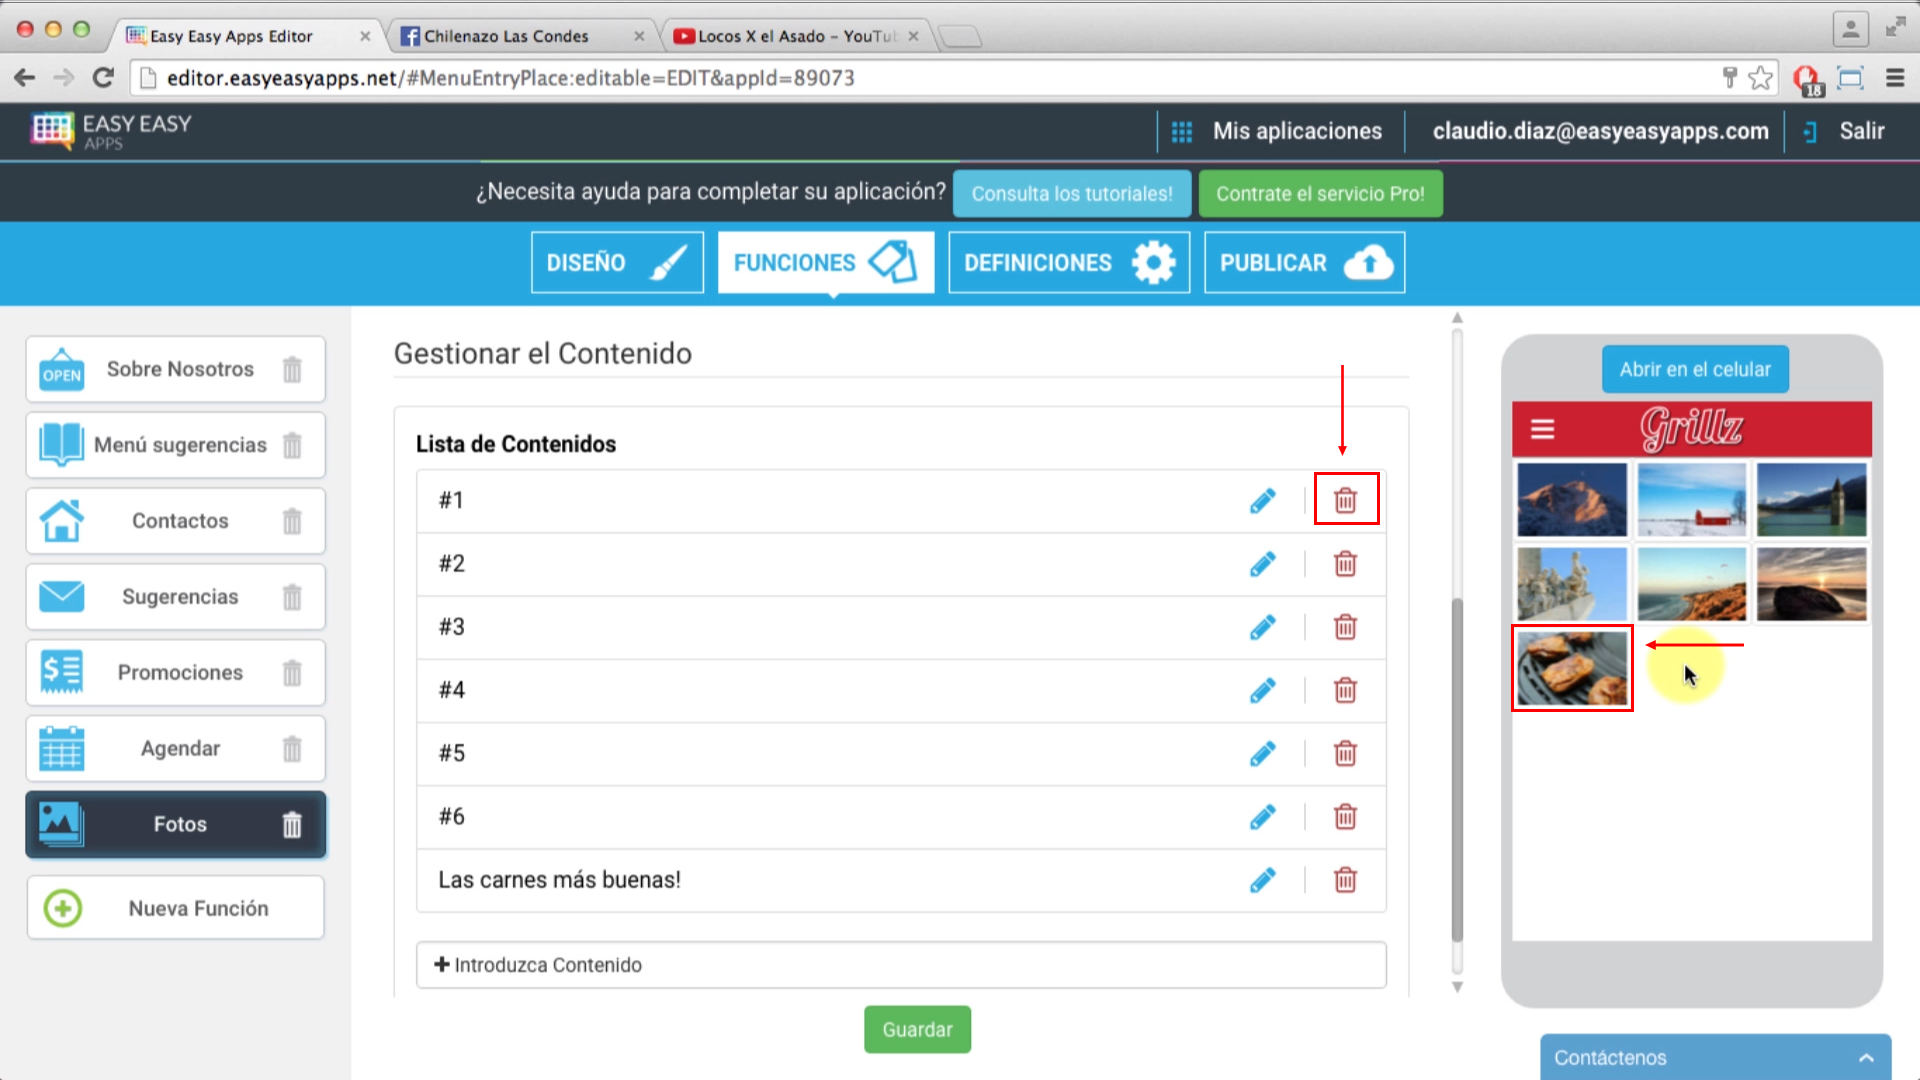
Task: Click the browser bookmark star icon
Action: 1761,78
